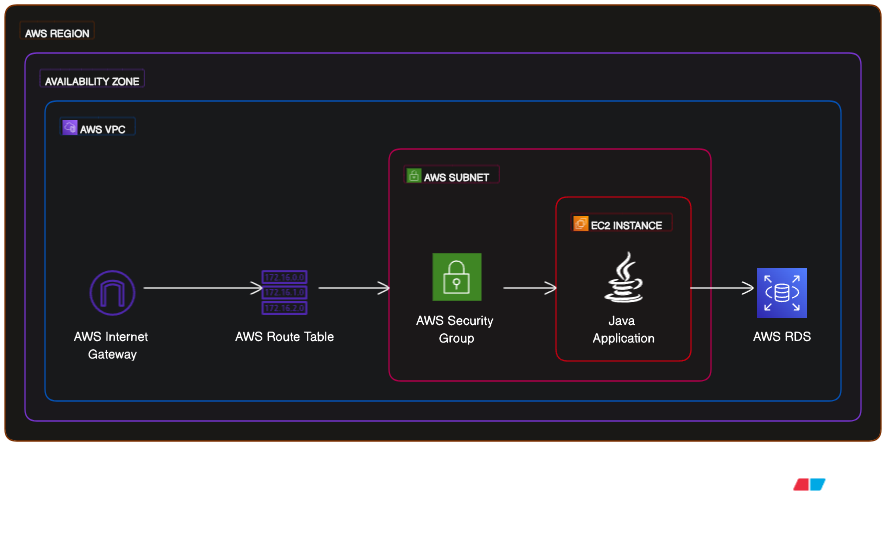Click the AVAILABILITY ZONE label
Screen dimensions: 896x543
pos(92,81)
